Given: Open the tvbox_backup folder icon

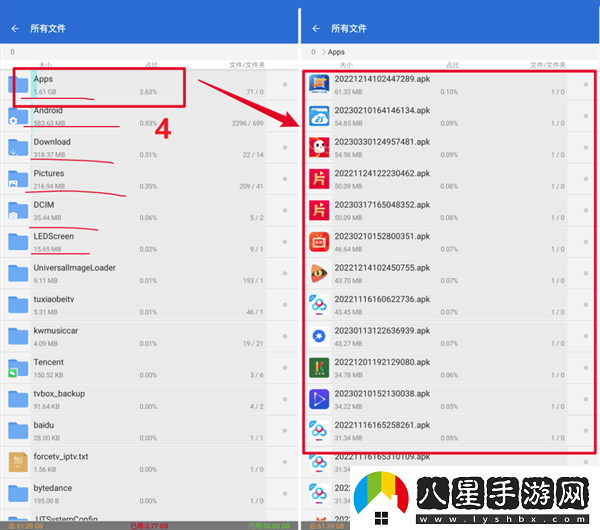Looking at the screenshot, I should pyautogui.click(x=18, y=399).
